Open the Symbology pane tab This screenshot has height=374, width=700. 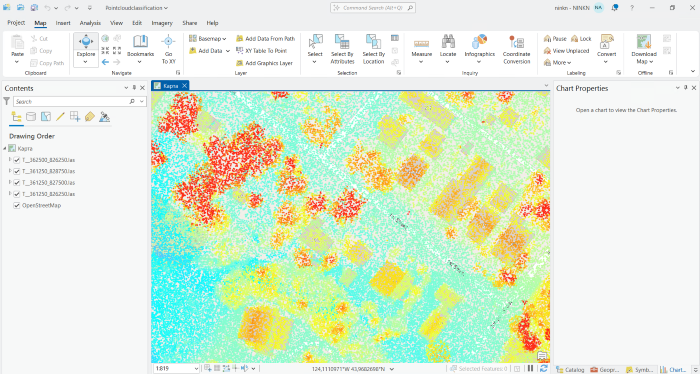[639, 370]
